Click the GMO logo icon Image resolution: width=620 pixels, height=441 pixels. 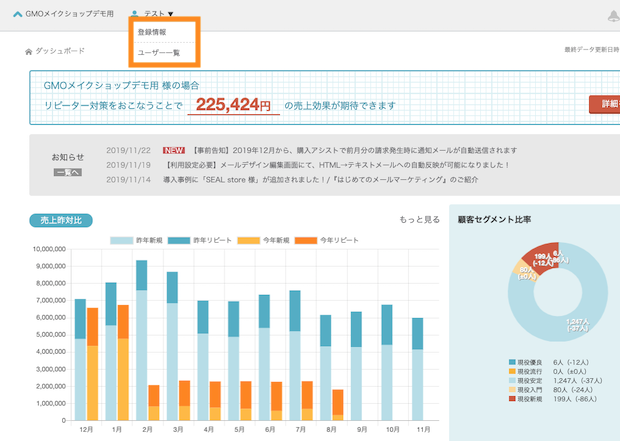point(17,14)
